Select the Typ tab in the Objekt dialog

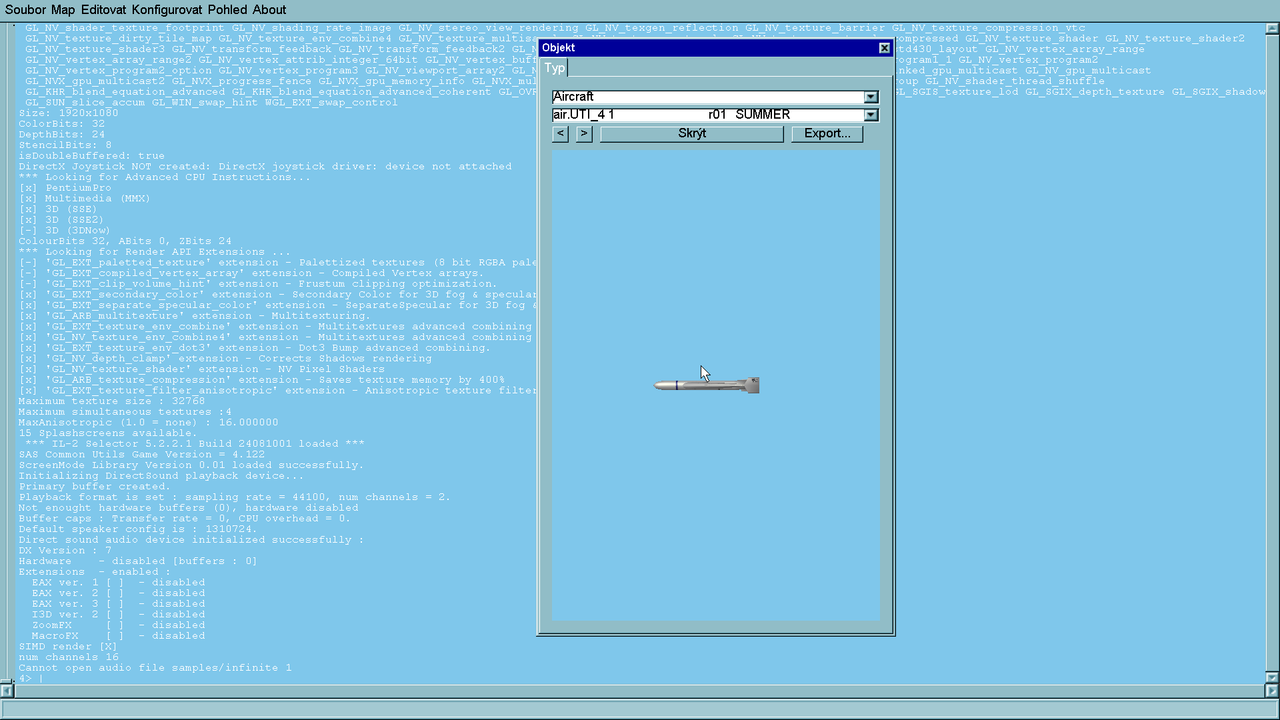[554, 68]
